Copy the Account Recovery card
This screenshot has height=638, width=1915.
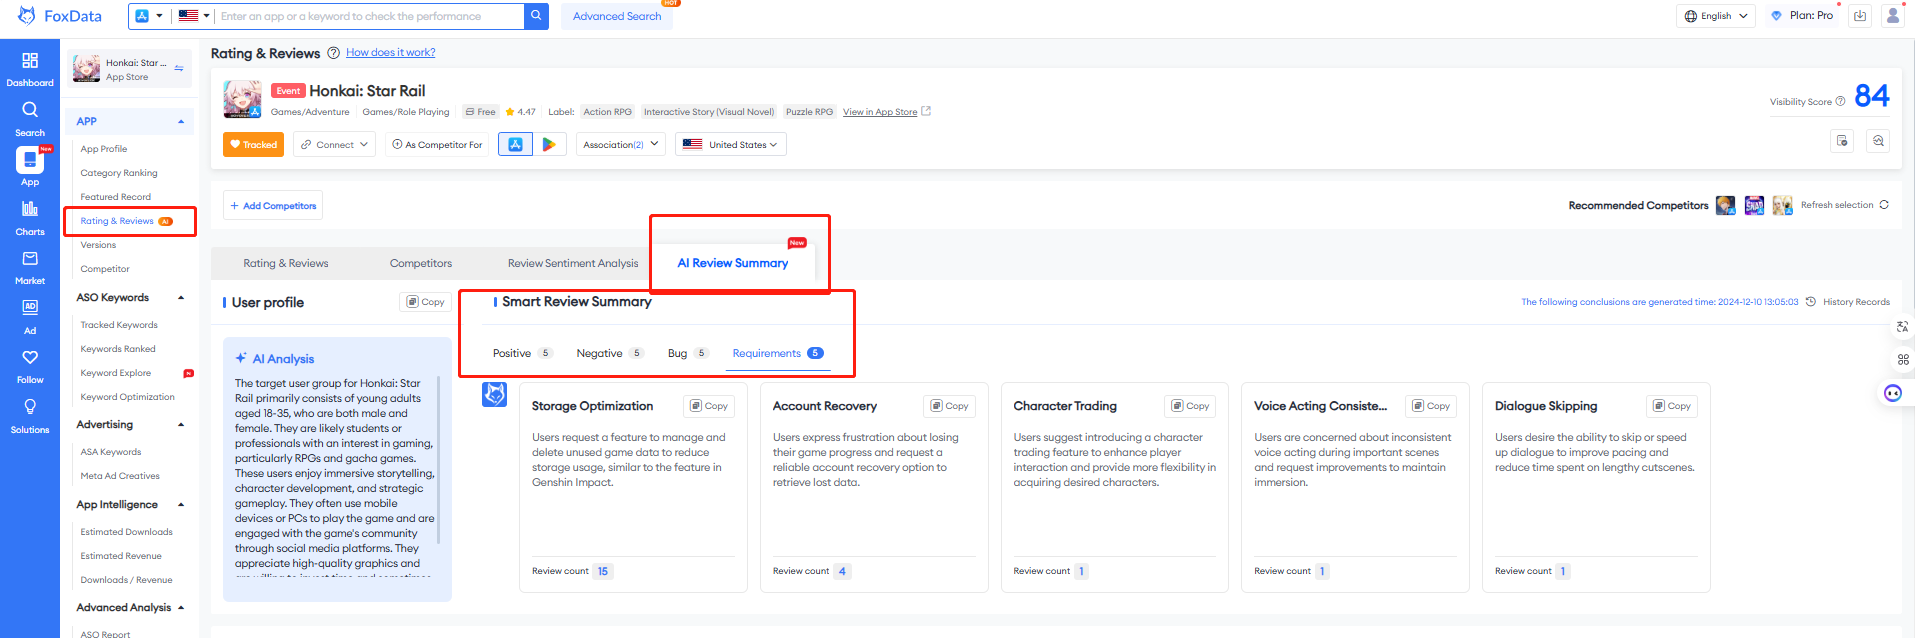click(x=950, y=406)
